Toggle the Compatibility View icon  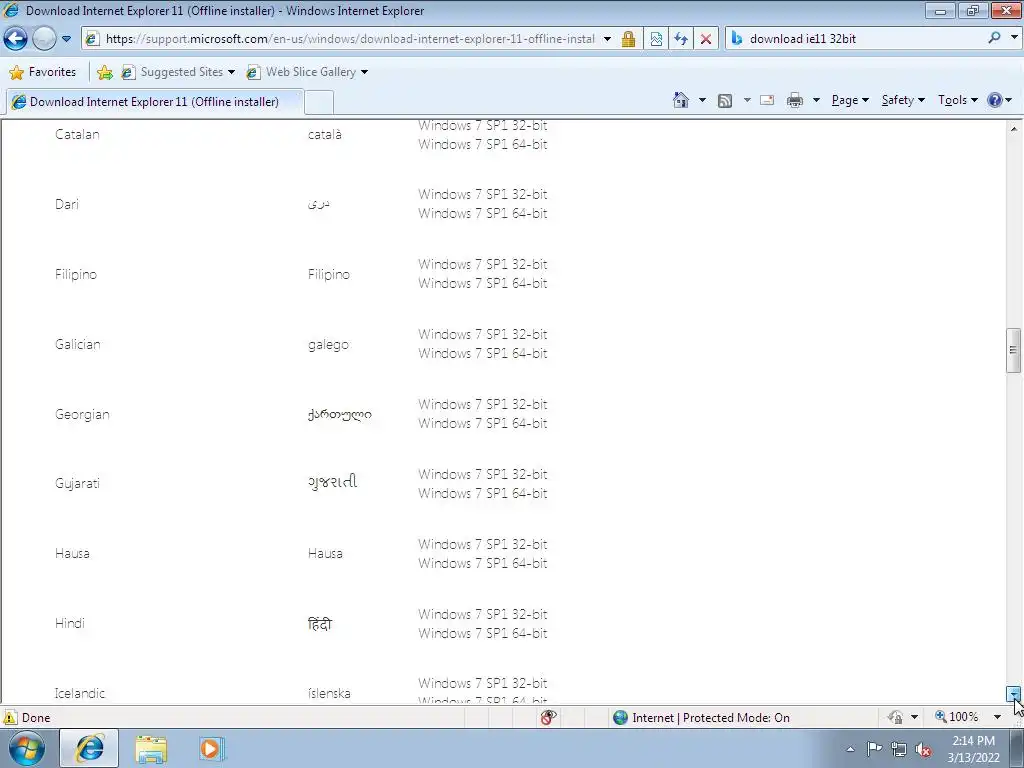point(656,39)
